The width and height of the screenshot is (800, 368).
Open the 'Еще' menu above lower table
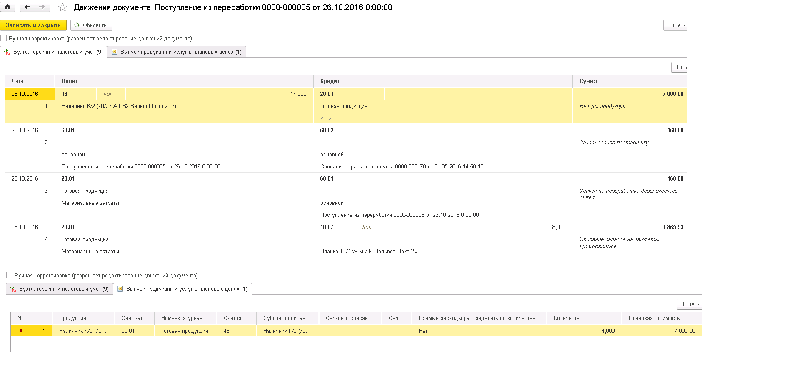pos(689,305)
